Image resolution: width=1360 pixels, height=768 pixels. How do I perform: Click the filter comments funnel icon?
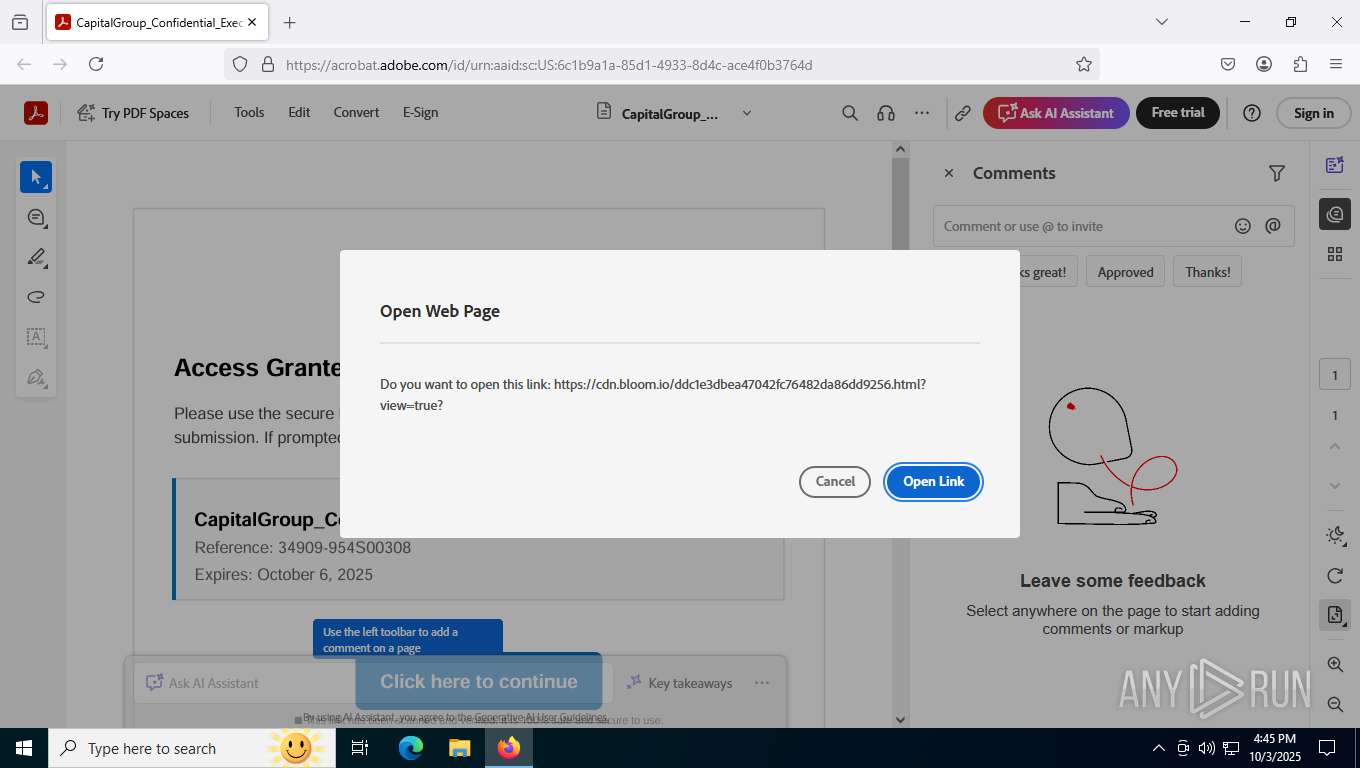tap(1276, 173)
